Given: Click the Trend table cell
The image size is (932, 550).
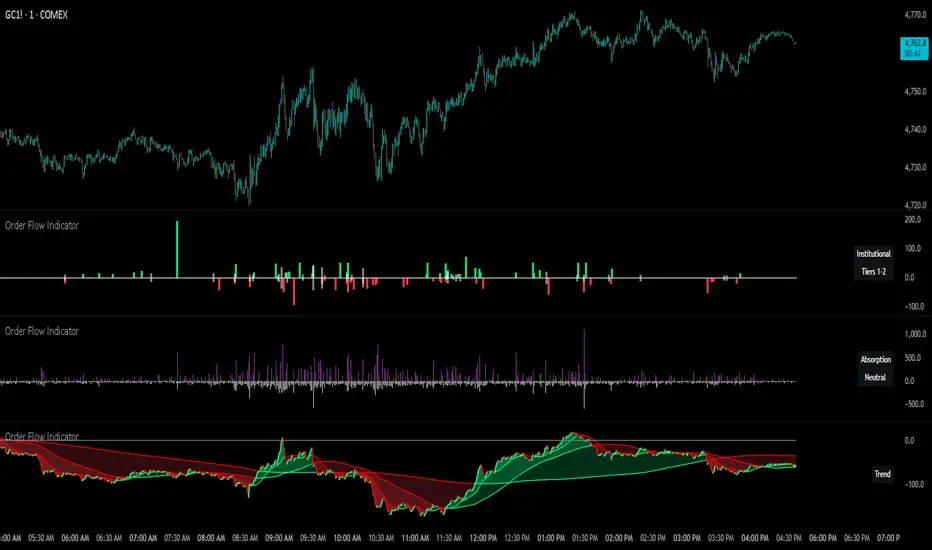Looking at the screenshot, I should [882, 474].
